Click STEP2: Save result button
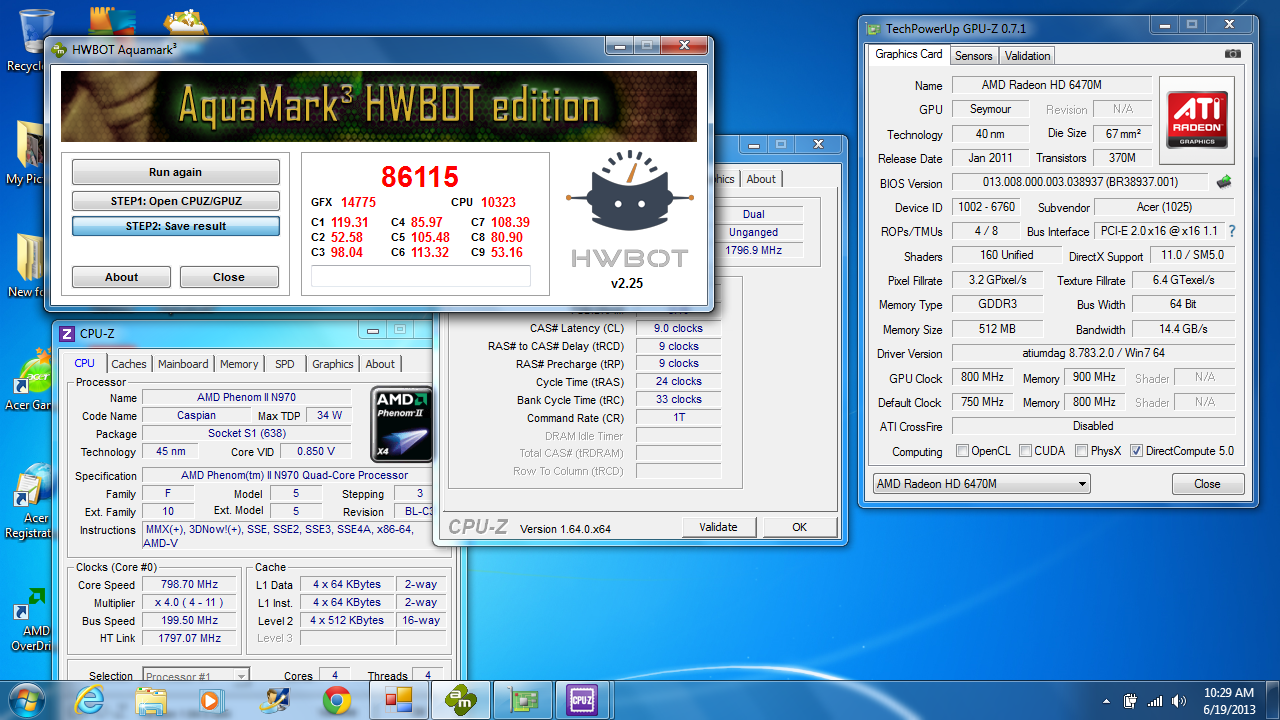1280x720 pixels. pyautogui.click(x=175, y=226)
